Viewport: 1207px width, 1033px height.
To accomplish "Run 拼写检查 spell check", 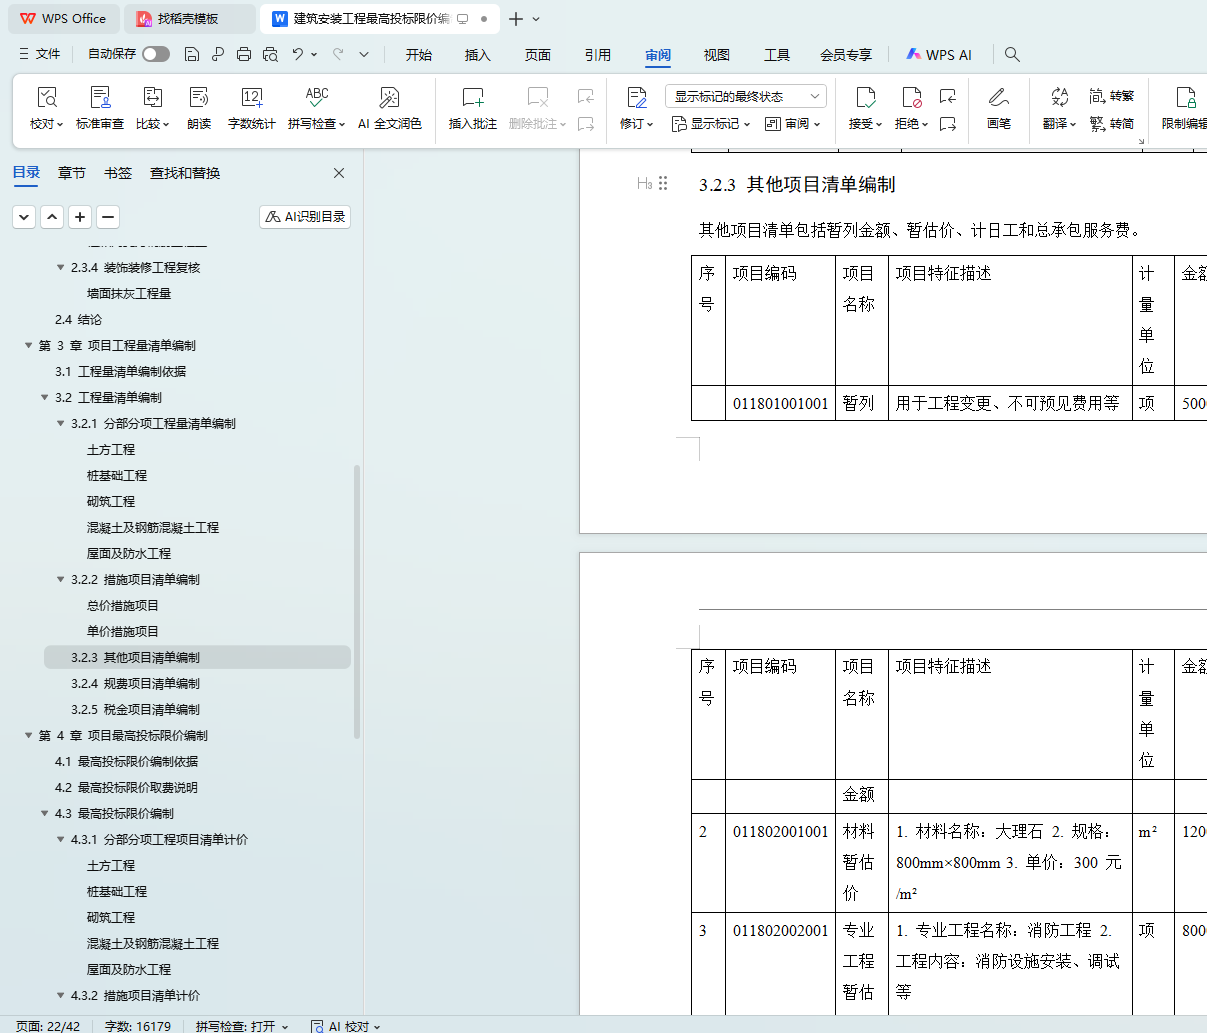I will click(x=316, y=108).
